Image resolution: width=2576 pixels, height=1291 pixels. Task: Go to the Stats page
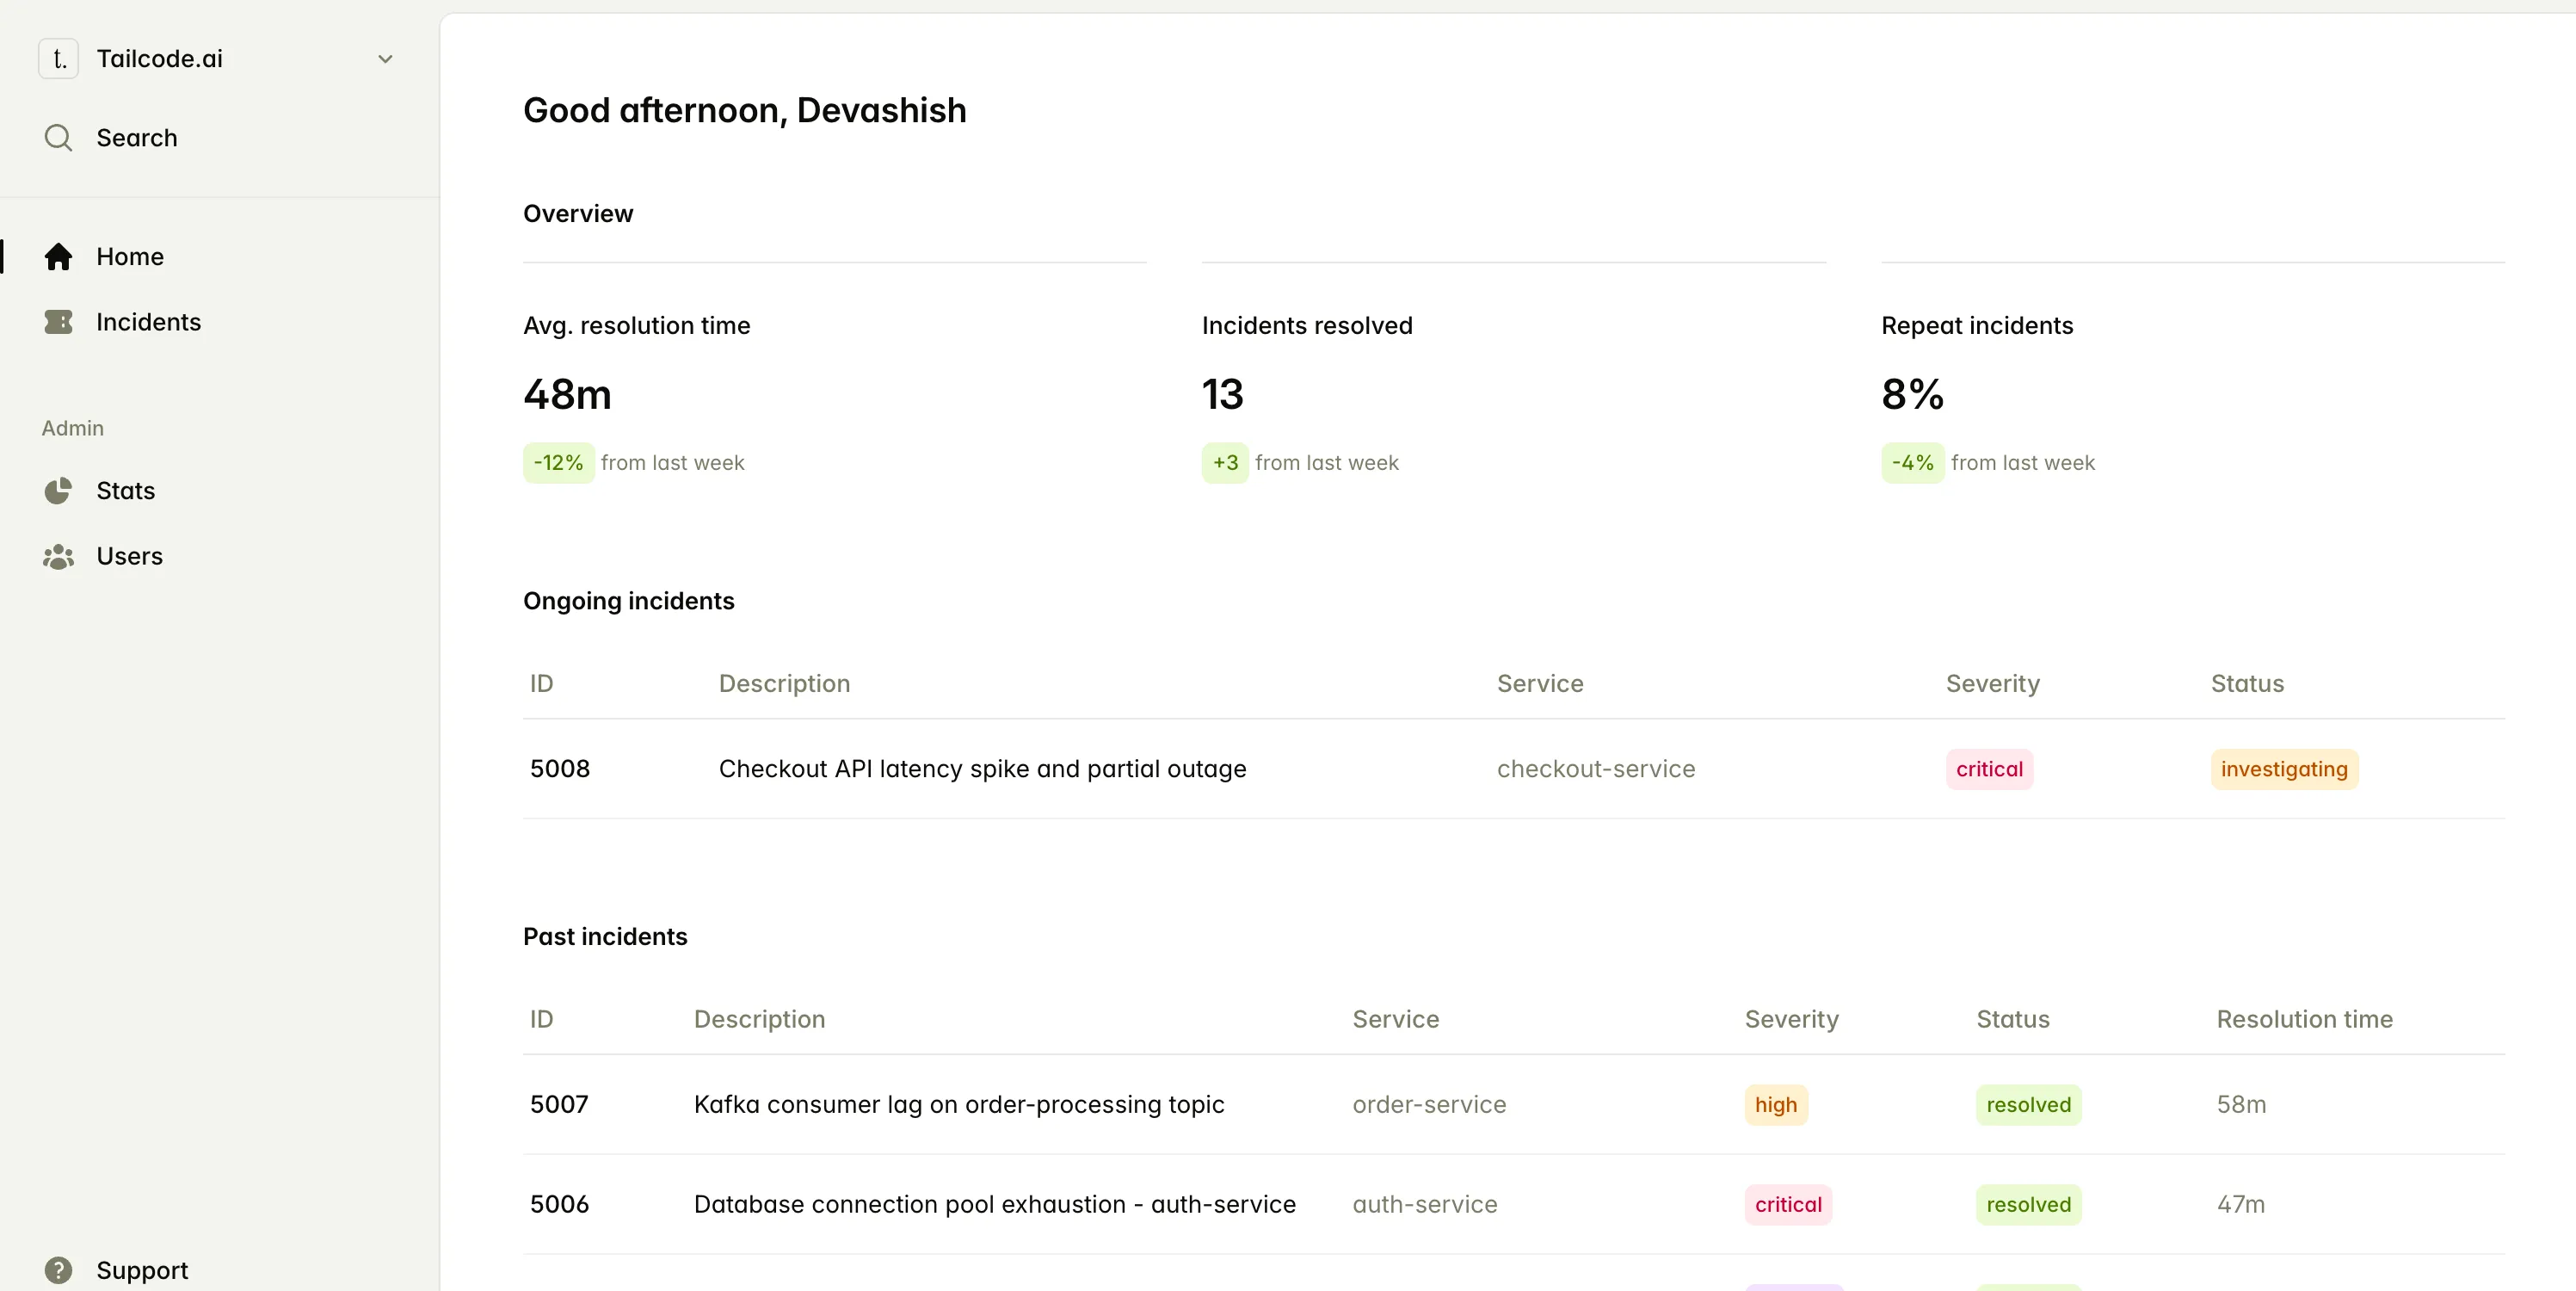125,491
